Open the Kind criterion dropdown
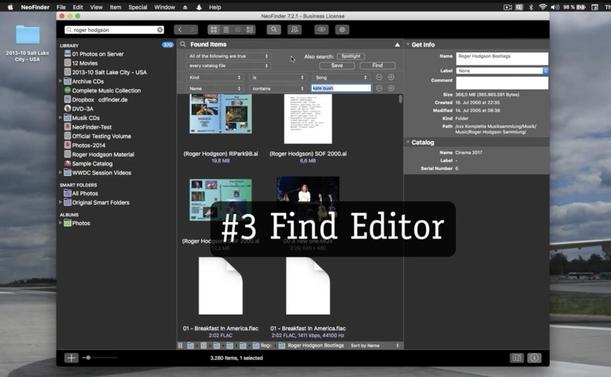Image resolution: width=611 pixels, height=377 pixels. 215,78
